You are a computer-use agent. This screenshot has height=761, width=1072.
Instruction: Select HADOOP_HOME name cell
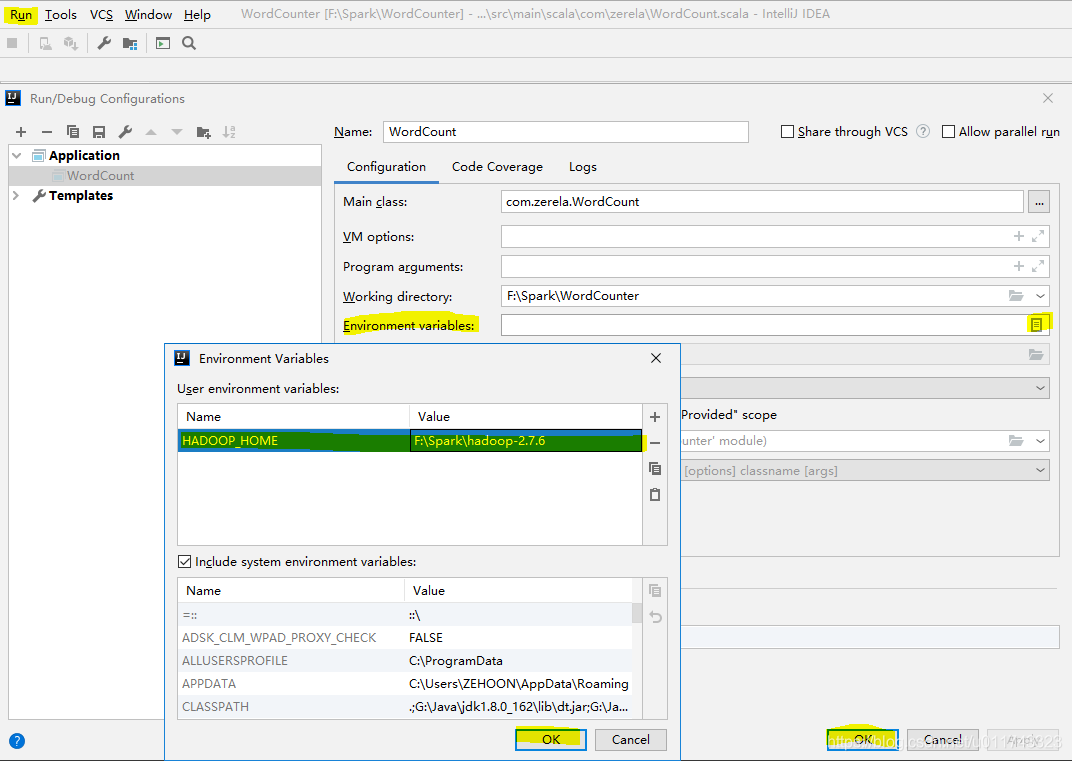(x=293, y=441)
